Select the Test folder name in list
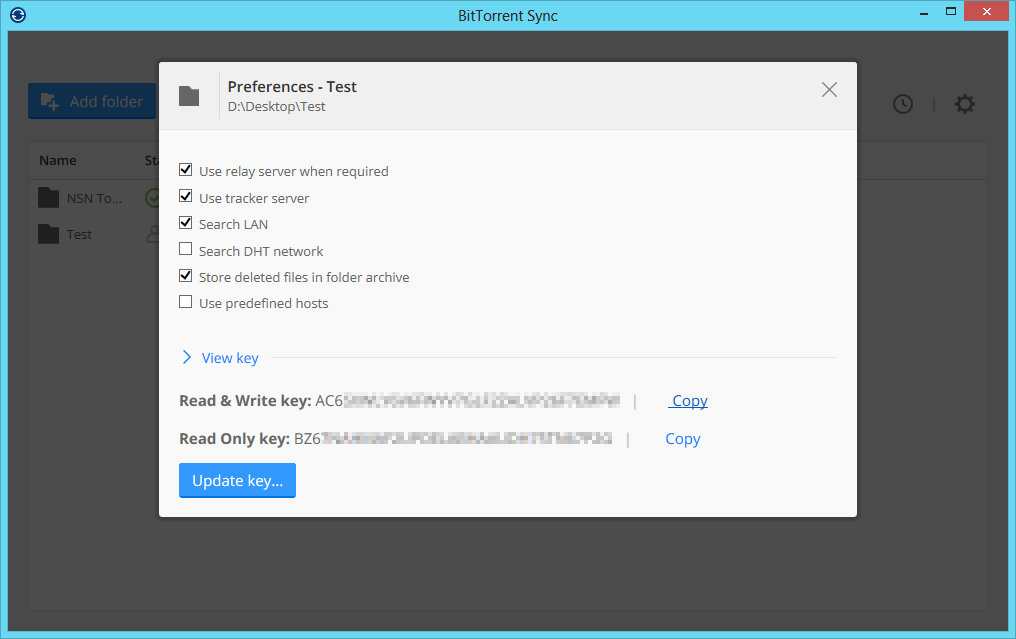The image size is (1016, 639). point(79,235)
